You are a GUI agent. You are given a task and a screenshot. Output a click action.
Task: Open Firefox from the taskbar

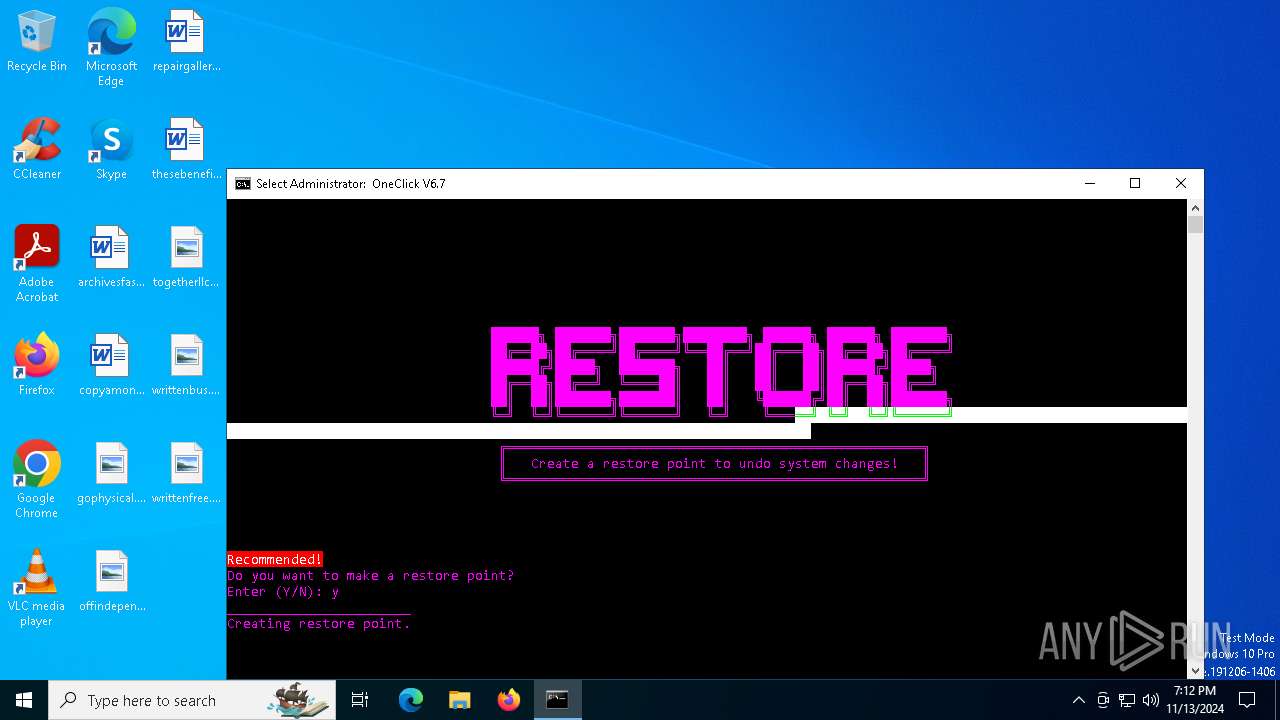(508, 700)
